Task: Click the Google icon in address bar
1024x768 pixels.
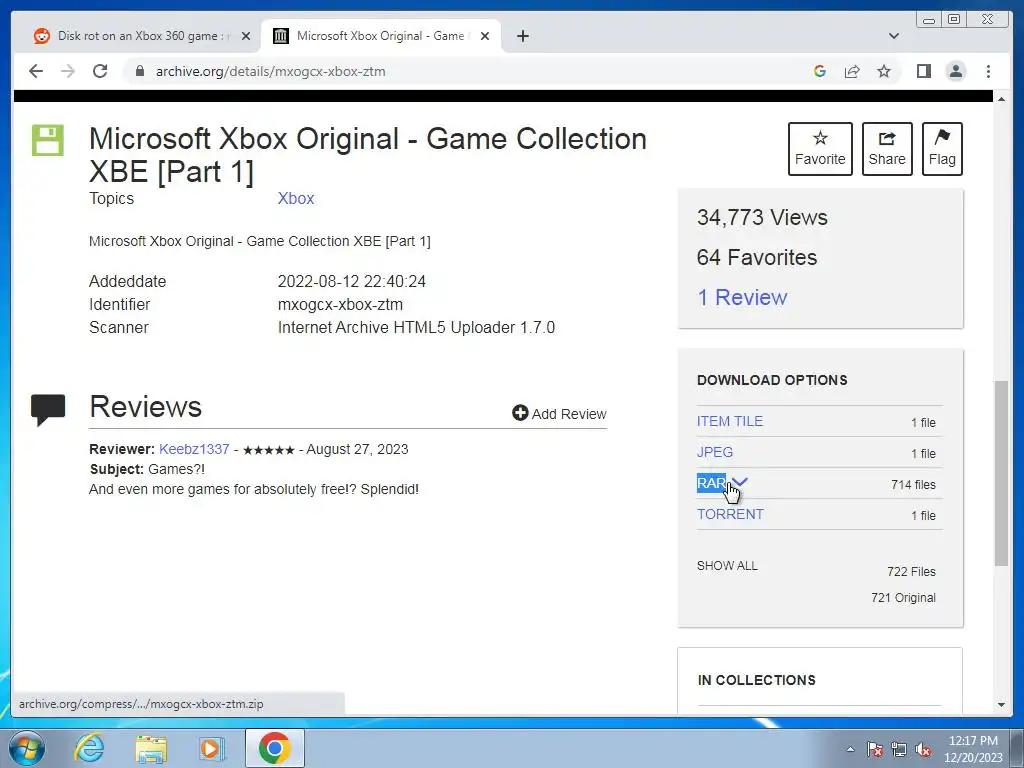Action: click(x=820, y=71)
